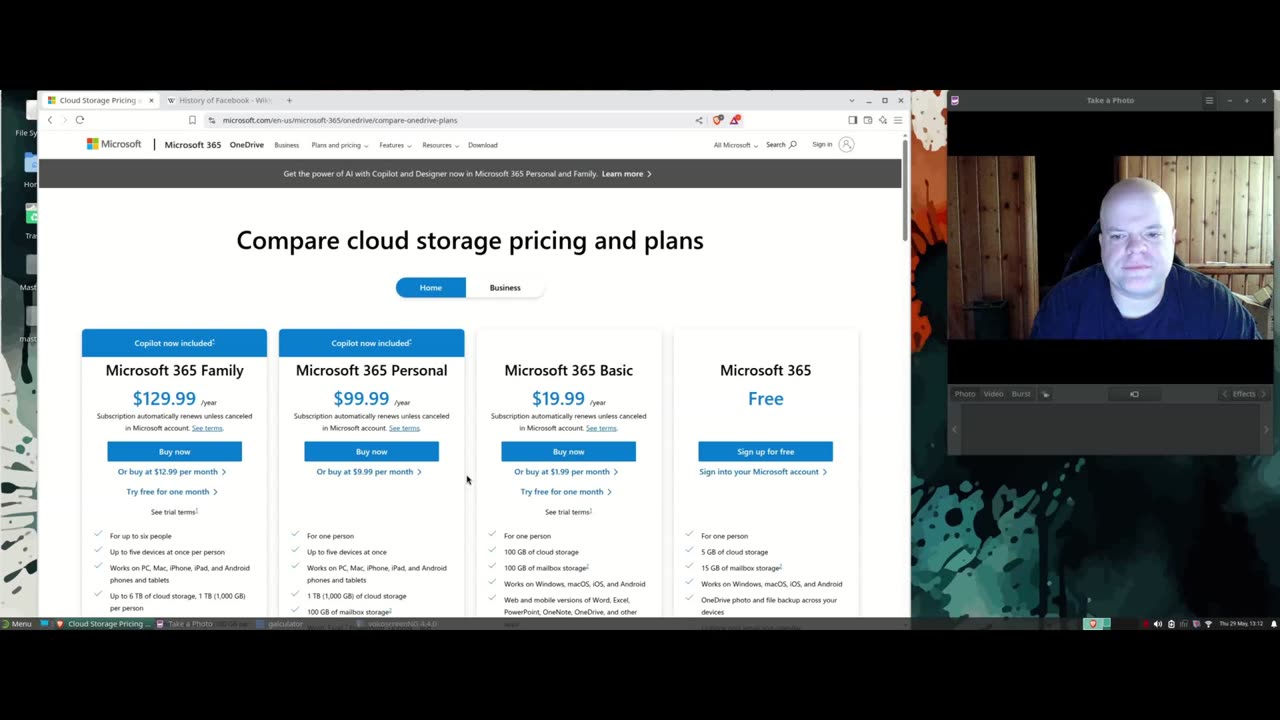The image size is (1280, 720).
Task: Open Family Try free for one month
Action: pos(172,492)
